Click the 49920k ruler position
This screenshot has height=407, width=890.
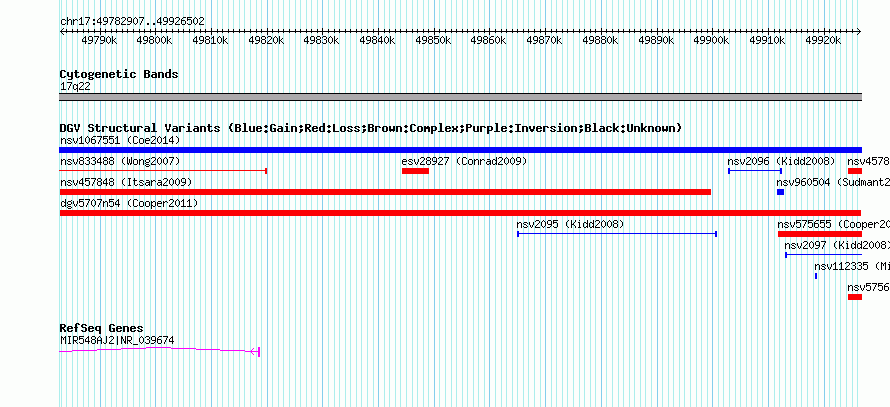[825, 40]
